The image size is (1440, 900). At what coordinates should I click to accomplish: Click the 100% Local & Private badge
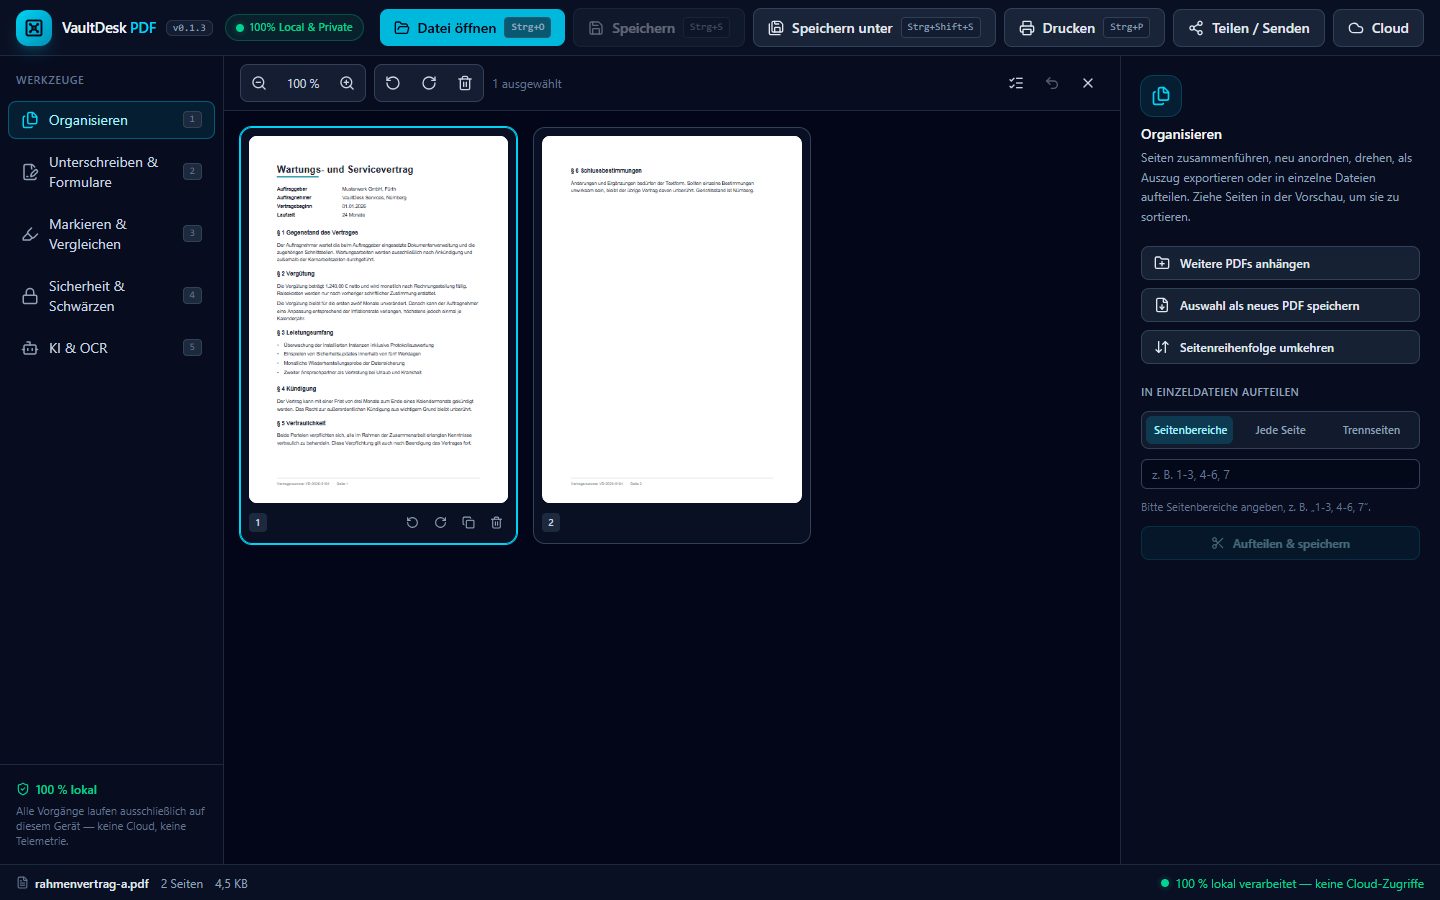pyautogui.click(x=294, y=28)
